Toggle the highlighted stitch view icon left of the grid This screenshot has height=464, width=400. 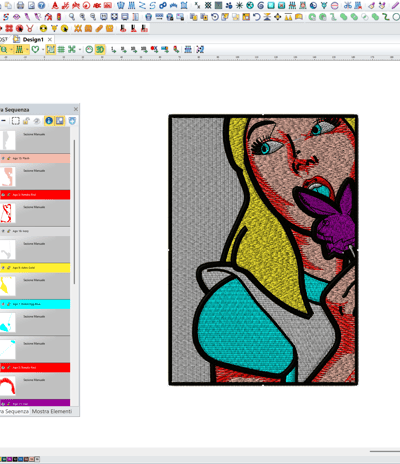[51, 49]
